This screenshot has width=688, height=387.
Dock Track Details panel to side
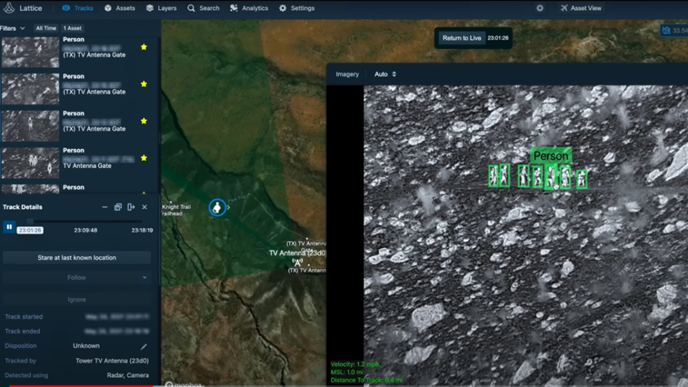point(131,207)
